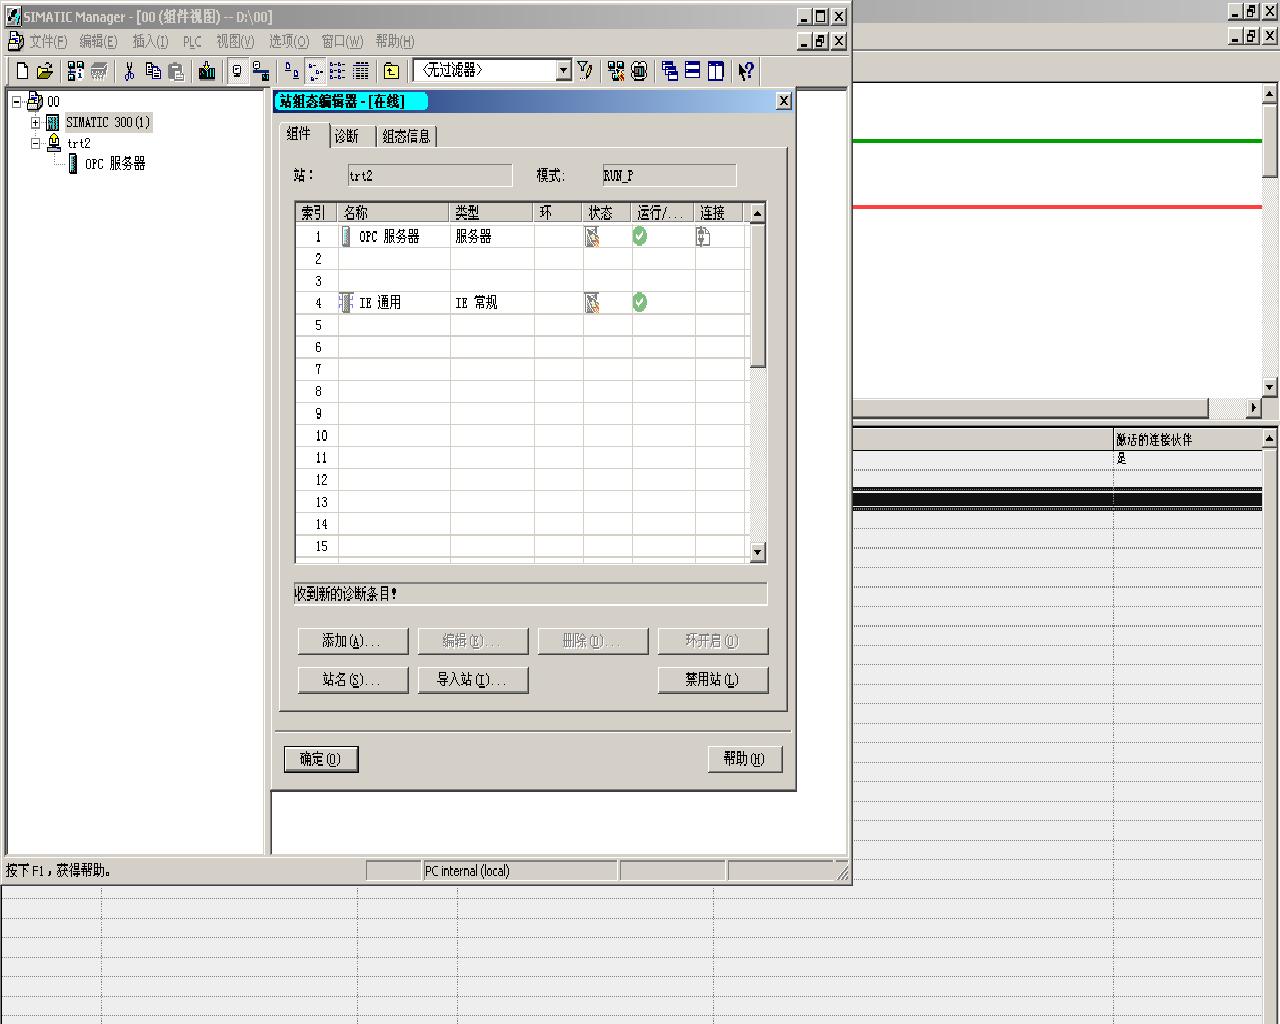Select OPC 服务器 in project tree
Screen dimensions: 1280x1024
coord(115,164)
